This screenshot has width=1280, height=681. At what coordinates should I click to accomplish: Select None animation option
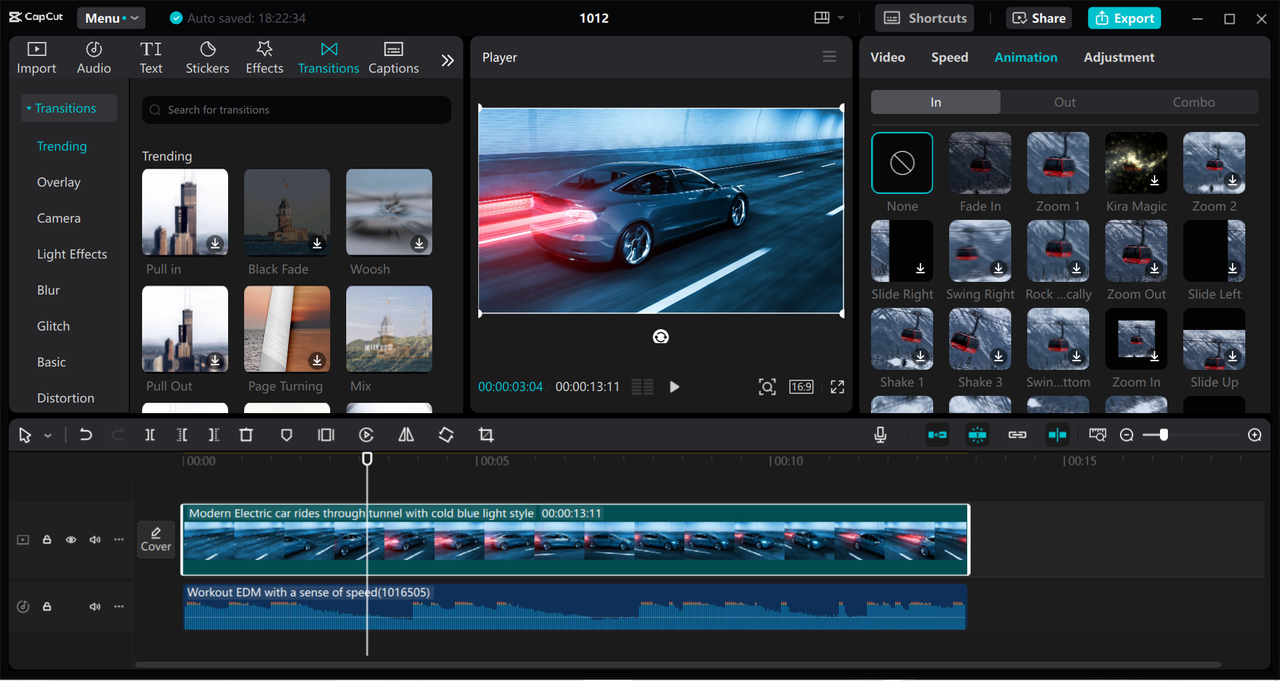902,163
